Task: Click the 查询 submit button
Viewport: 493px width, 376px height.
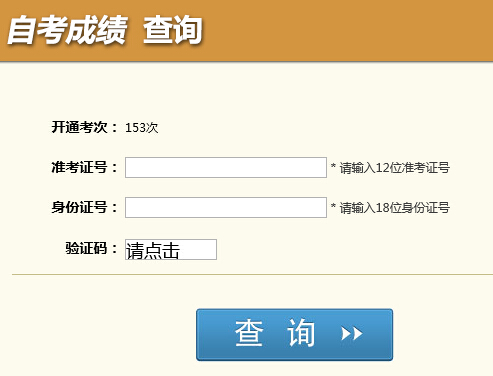Action: 295,334
